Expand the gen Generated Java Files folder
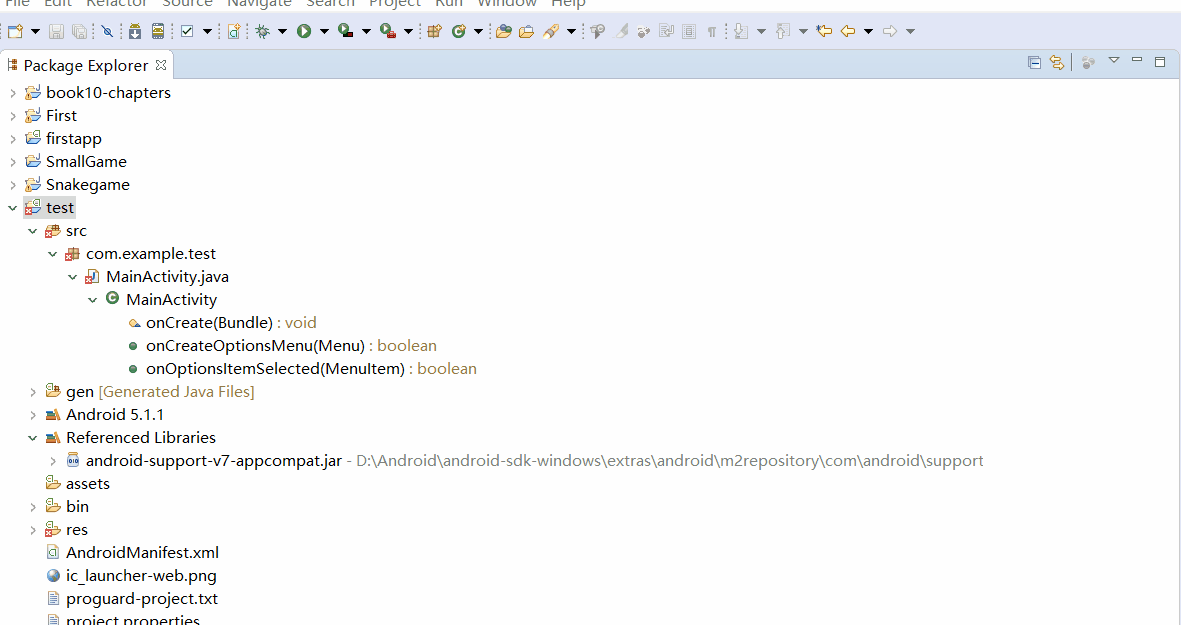 point(32,392)
